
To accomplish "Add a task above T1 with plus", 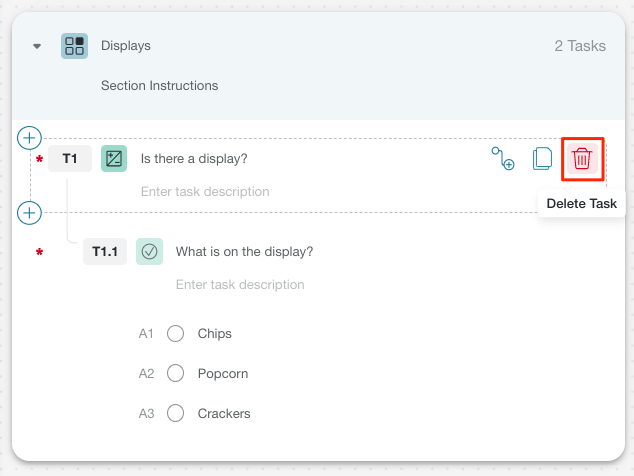I will (x=29, y=138).
